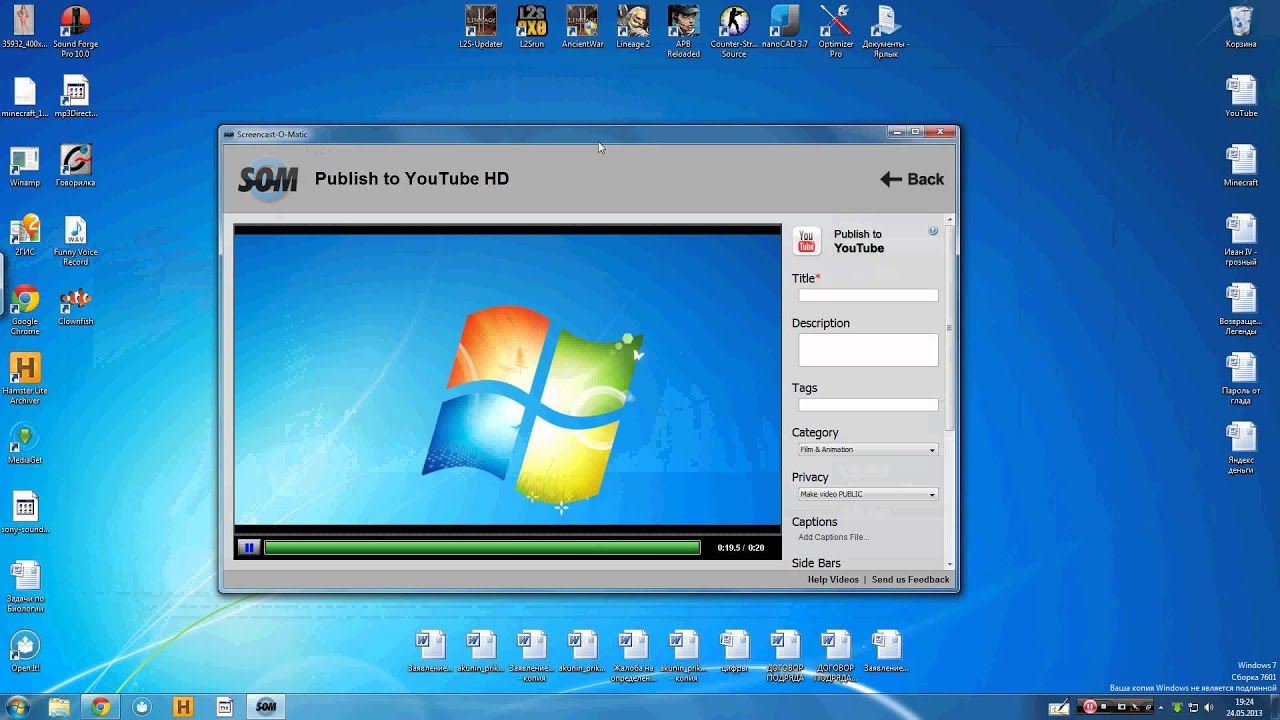Select the Optimizer Pro desktop icon
Viewport: 1280px width, 720px height.
click(836, 32)
